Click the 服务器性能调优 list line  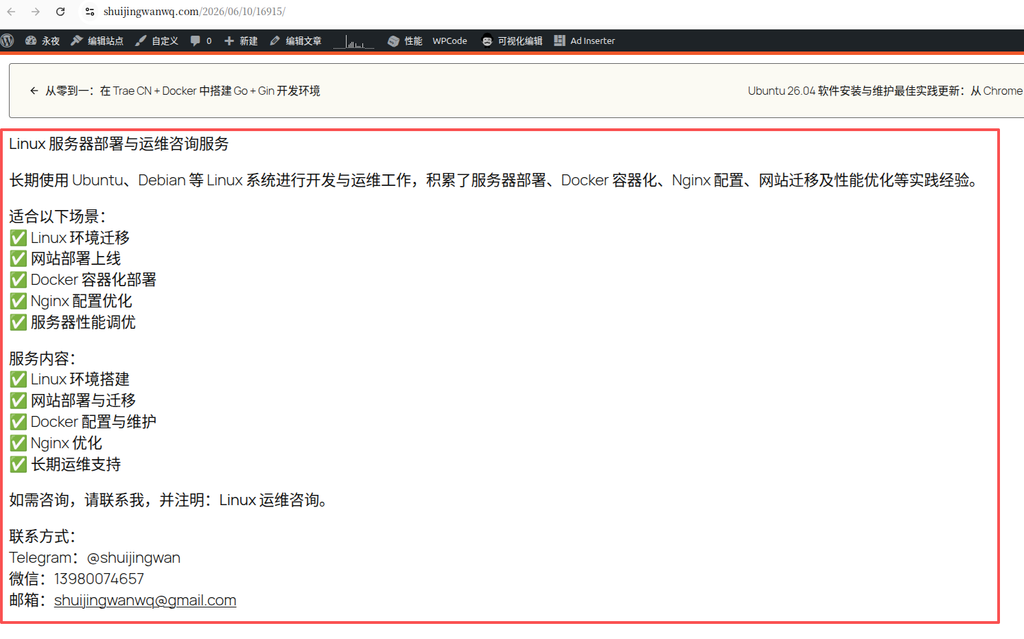pos(72,322)
